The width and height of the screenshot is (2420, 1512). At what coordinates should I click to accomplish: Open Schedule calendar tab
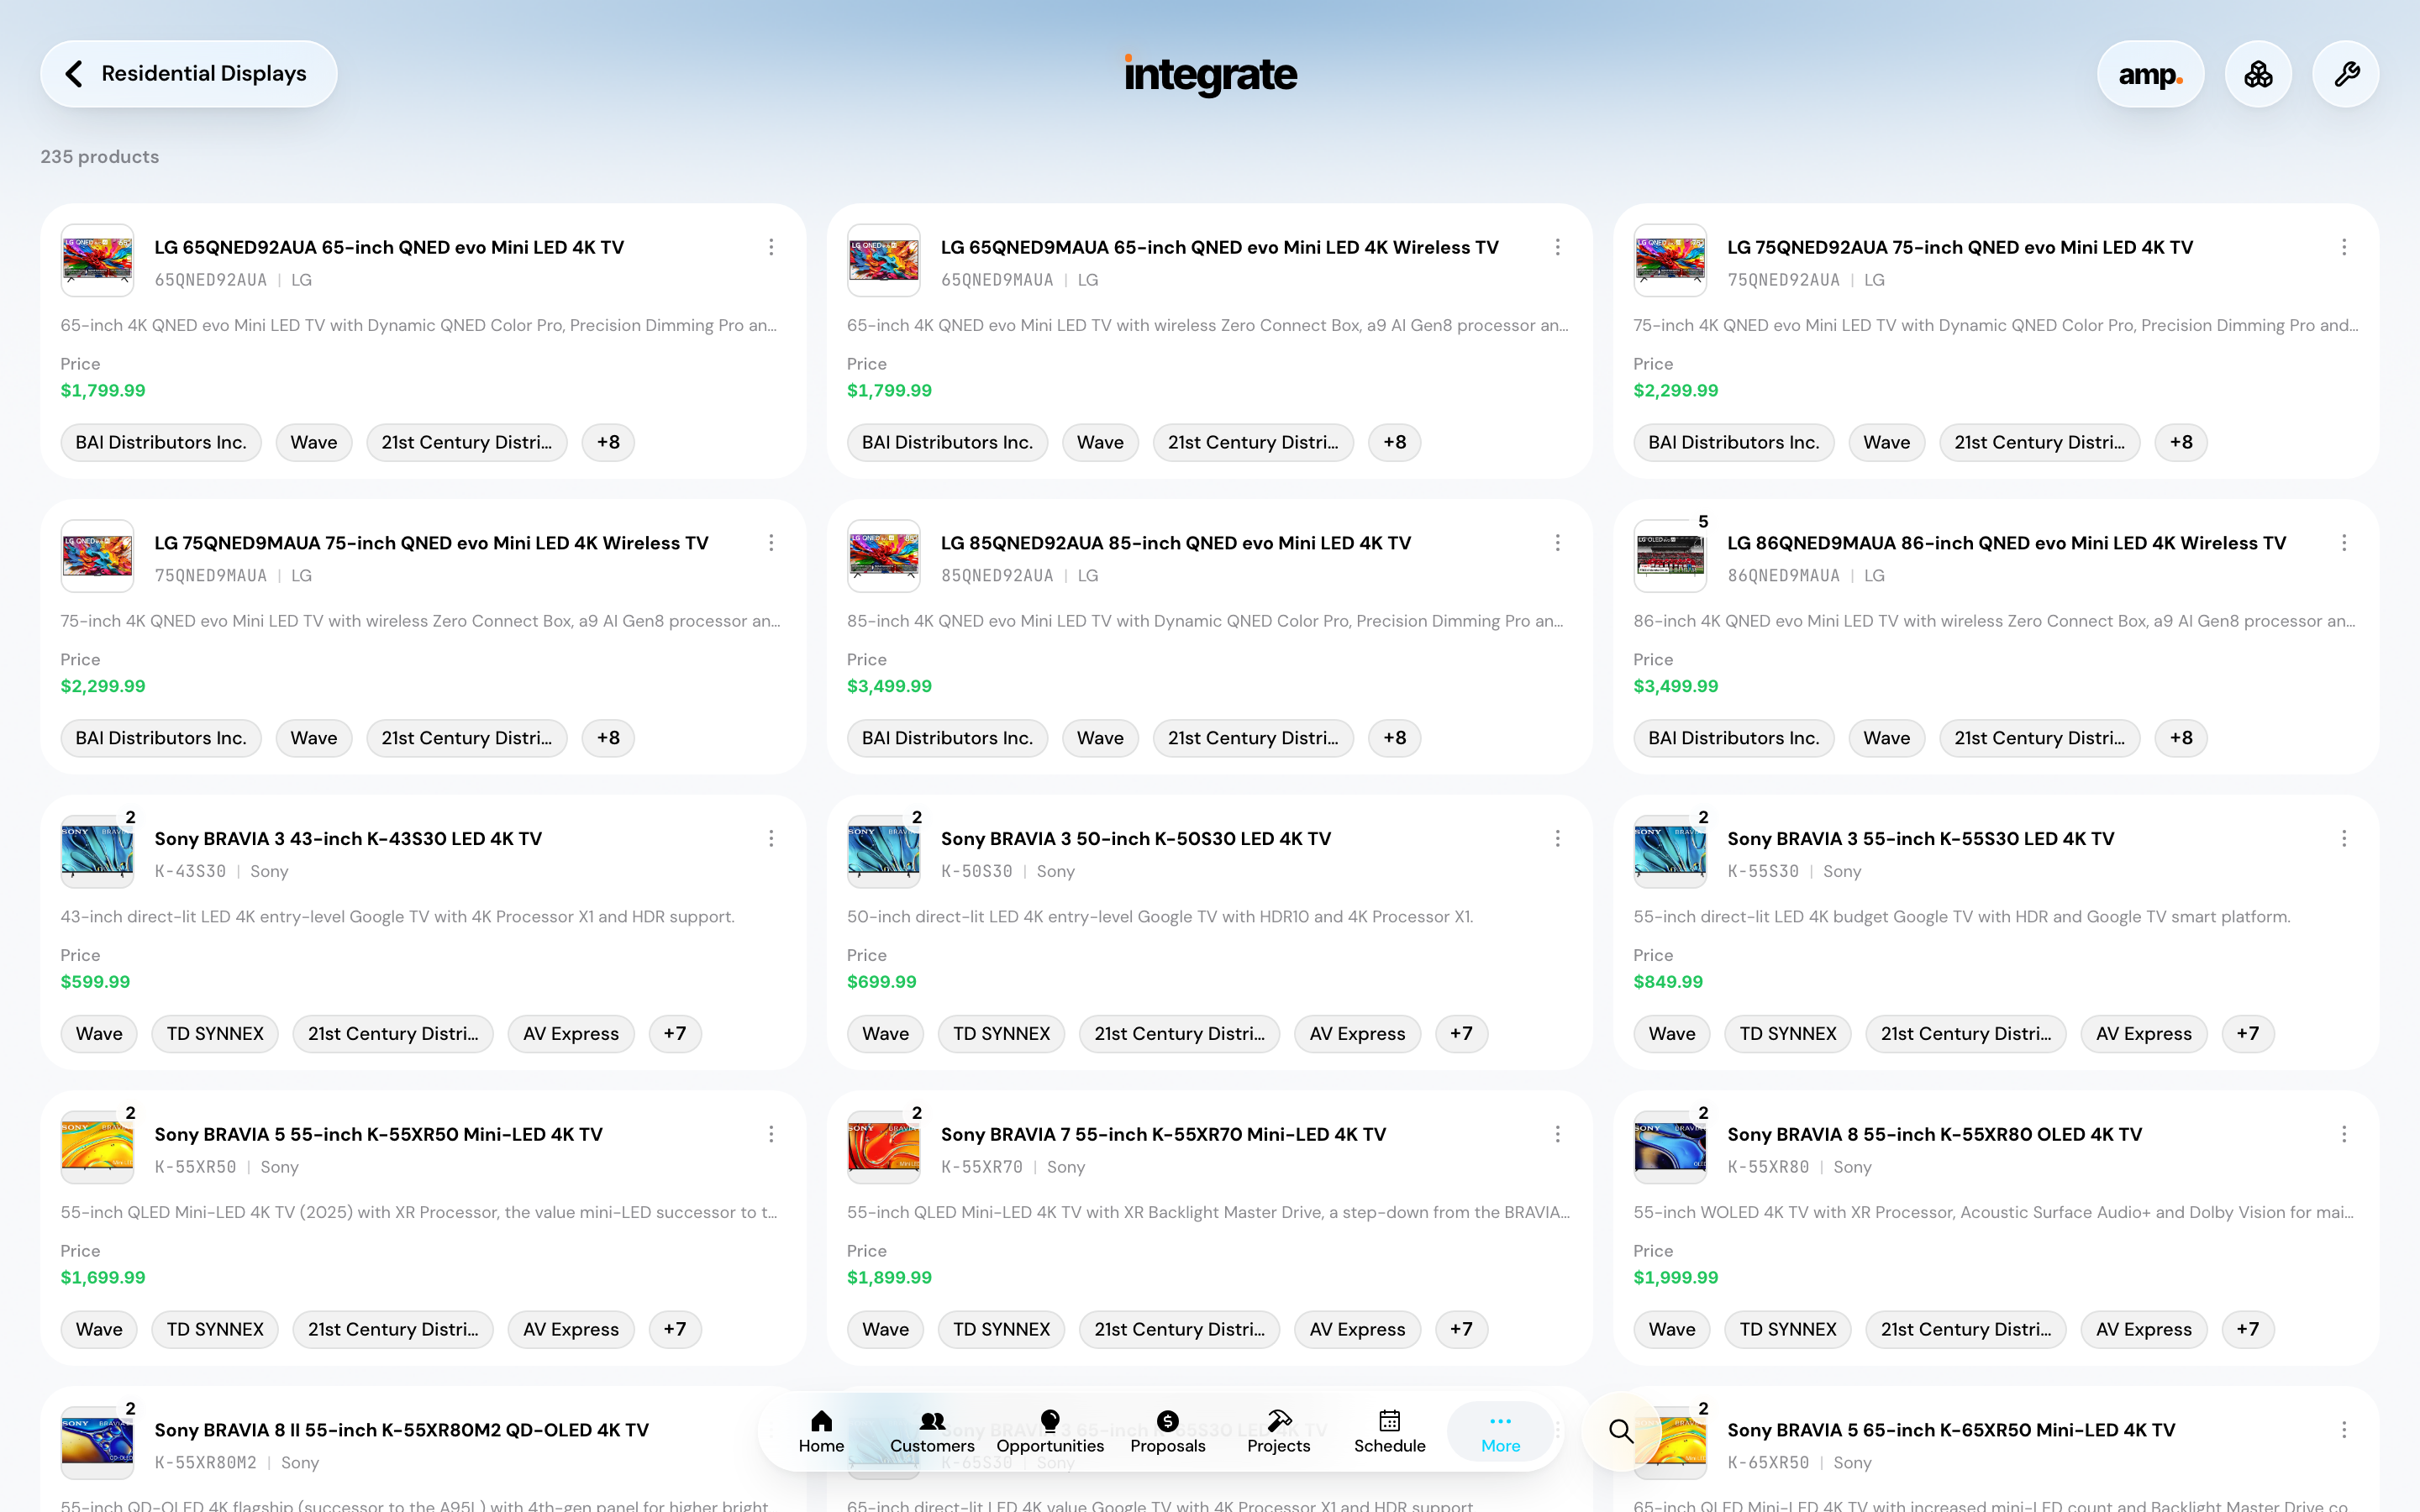(1389, 1432)
